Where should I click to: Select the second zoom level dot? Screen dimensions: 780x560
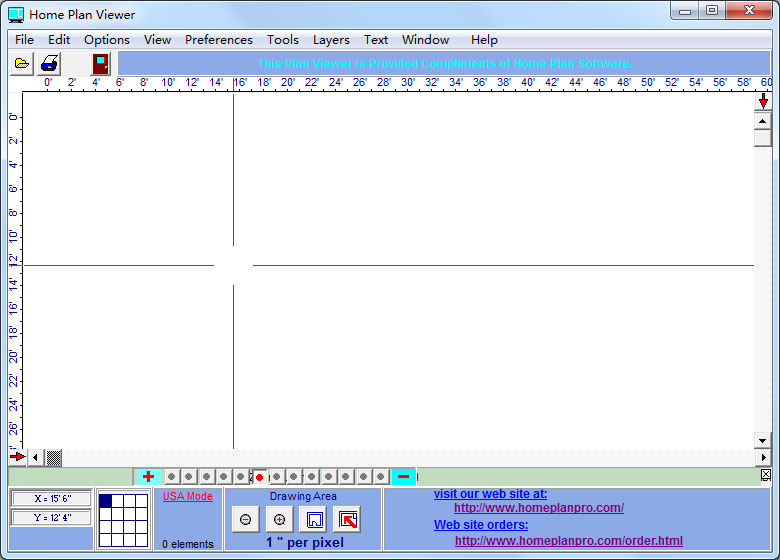pos(189,477)
